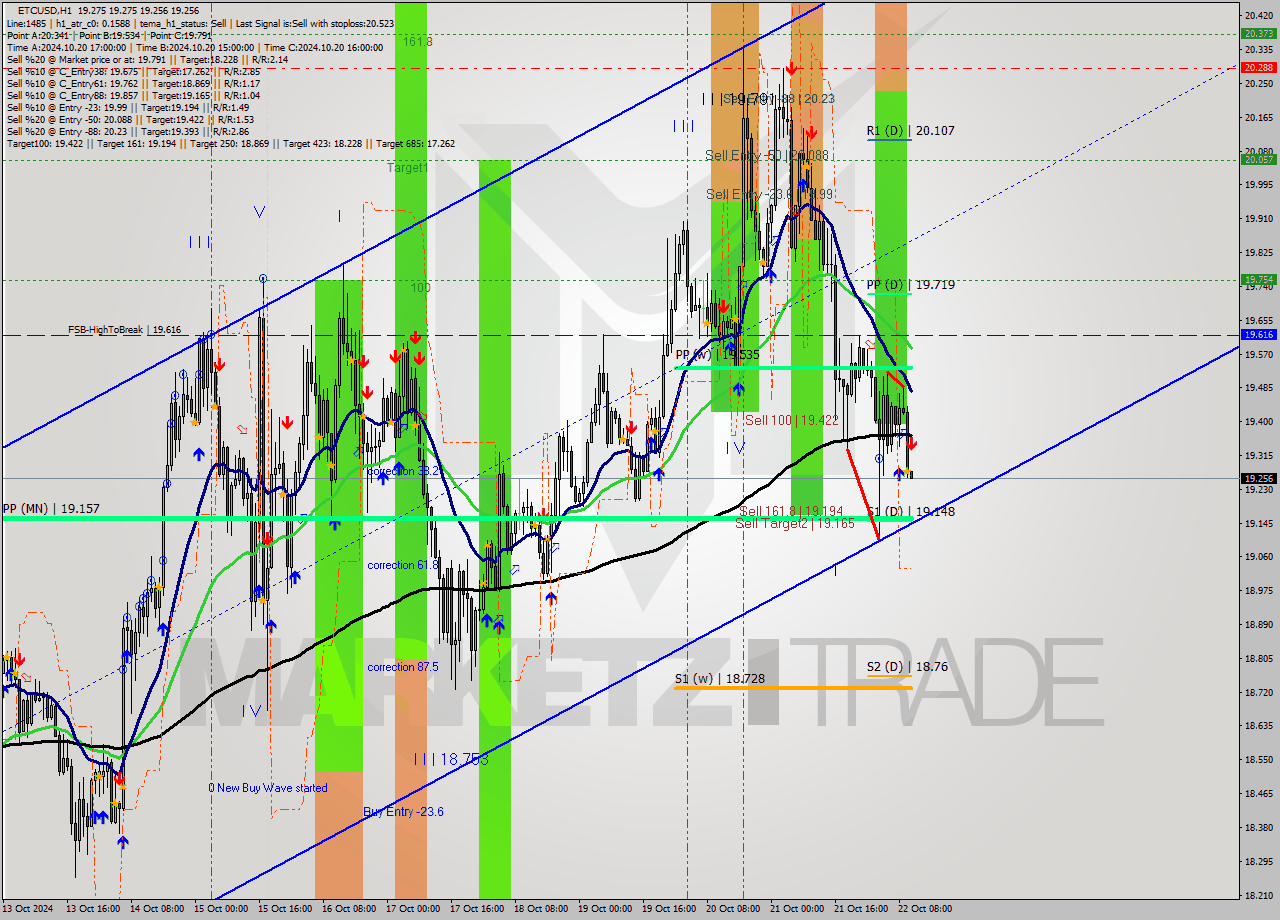1280x920 pixels.
Task: Click the 'S2 (D) | 18.76' support label
Action: coord(906,666)
